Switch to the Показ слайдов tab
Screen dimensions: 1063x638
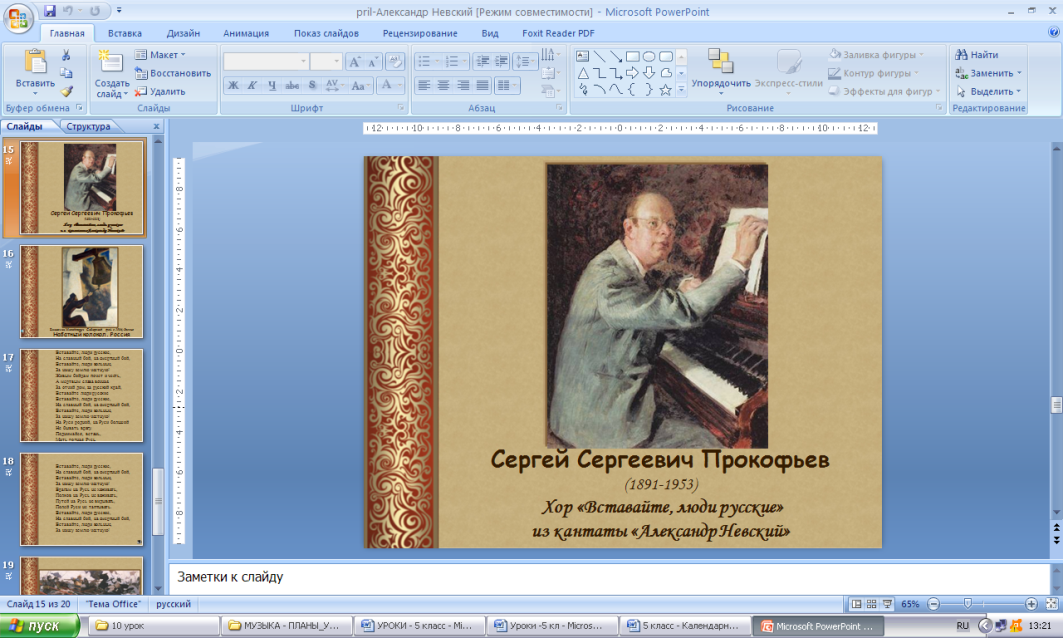coord(326,33)
